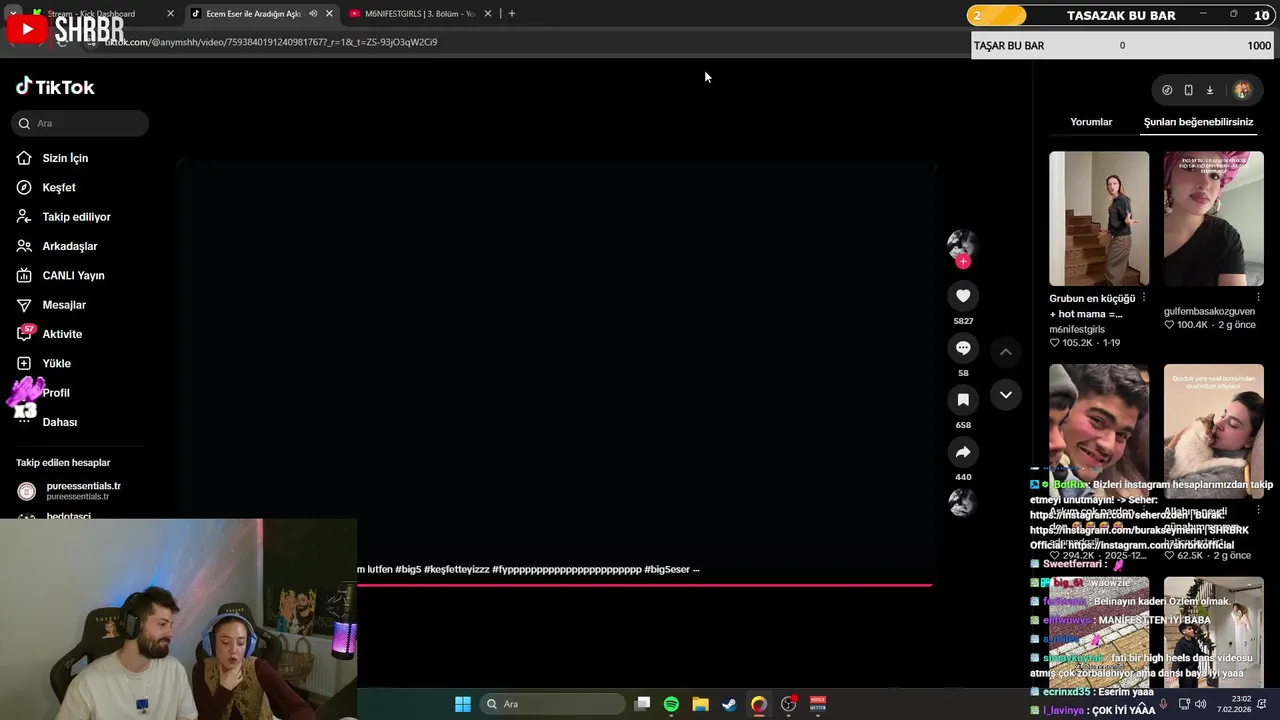Click the Windows taskbar Ara search box
Viewport: 1280px width, 720px height.
(553, 704)
